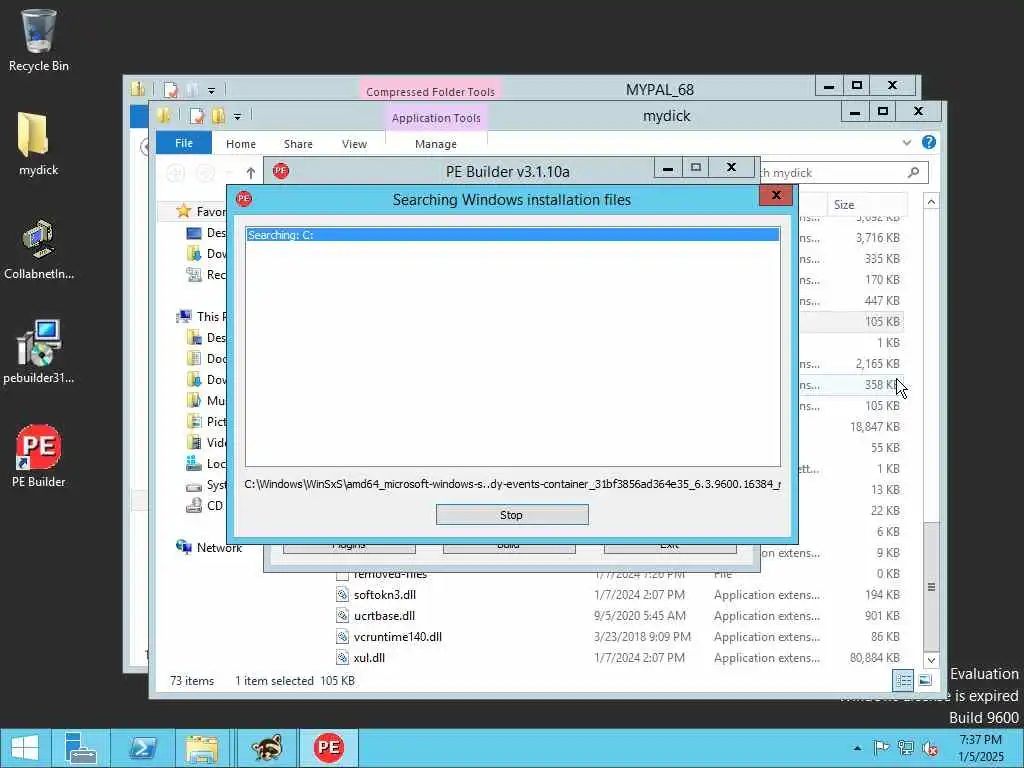This screenshot has width=1024, height=768.
Task: Click the network tray icon
Action: click(906, 748)
